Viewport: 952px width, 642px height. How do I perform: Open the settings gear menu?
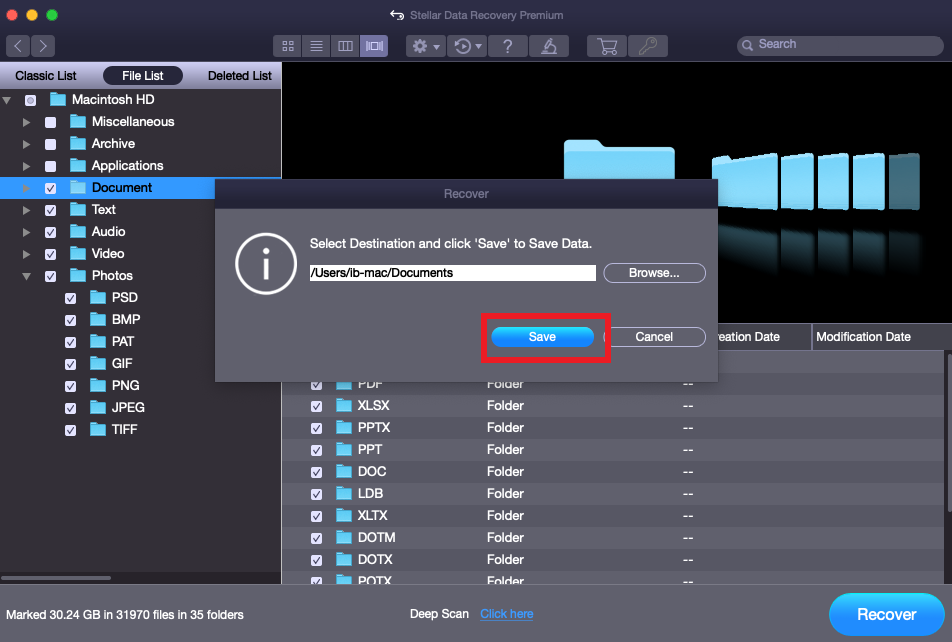point(426,46)
